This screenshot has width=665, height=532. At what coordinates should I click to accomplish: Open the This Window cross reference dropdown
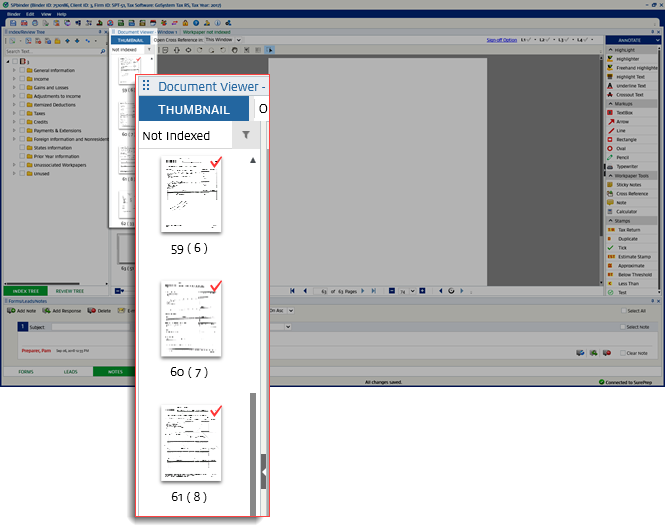click(x=238, y=40)
